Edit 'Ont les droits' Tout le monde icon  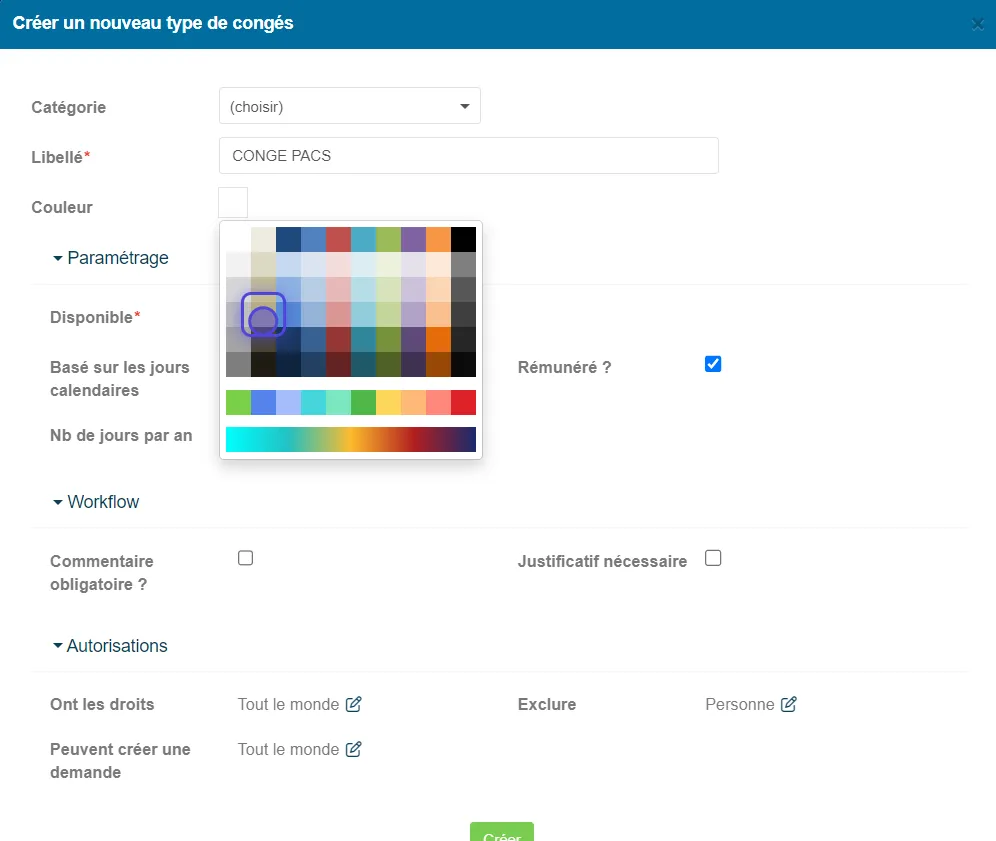pyautogui.click(x=353, y=704)
